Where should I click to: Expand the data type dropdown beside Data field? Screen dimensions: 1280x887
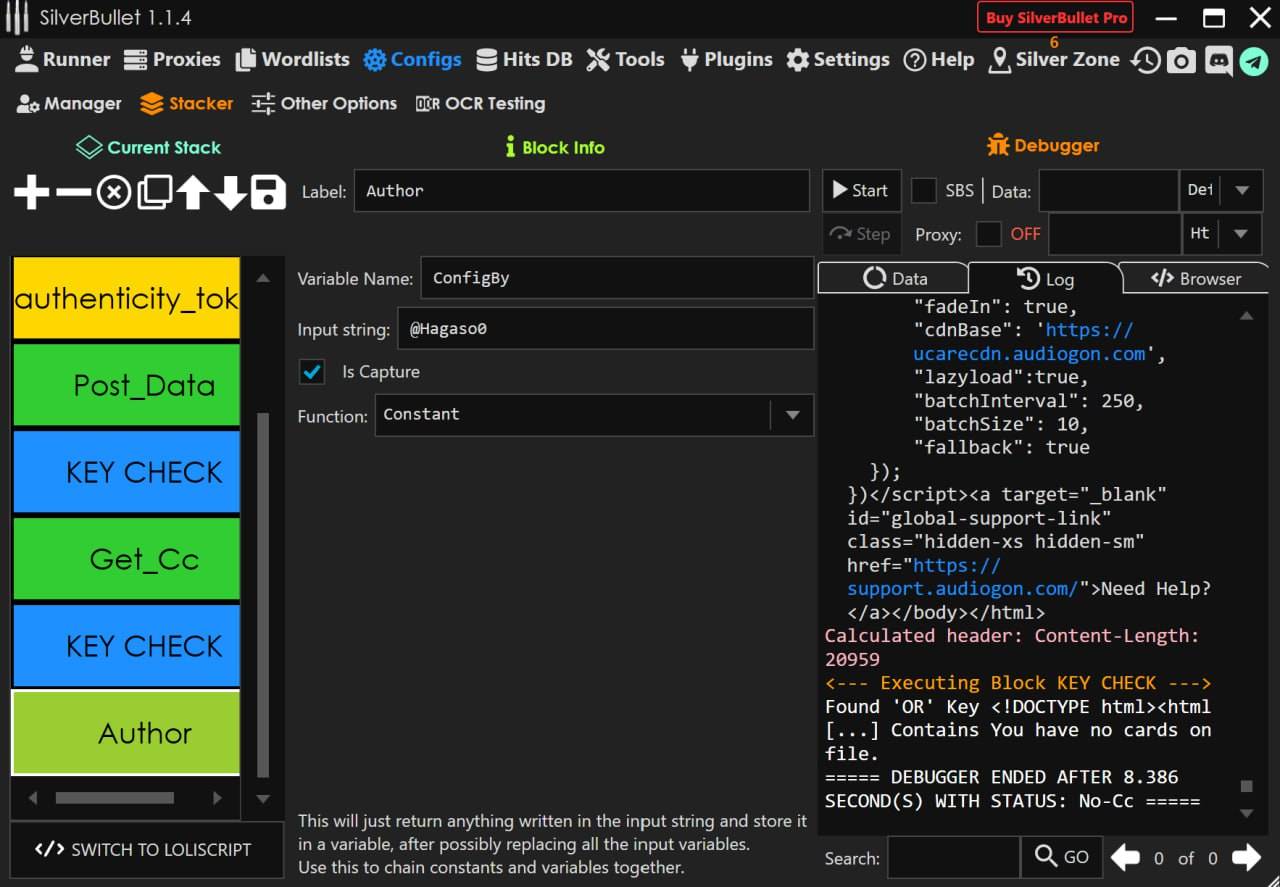tap(1241, 190)
